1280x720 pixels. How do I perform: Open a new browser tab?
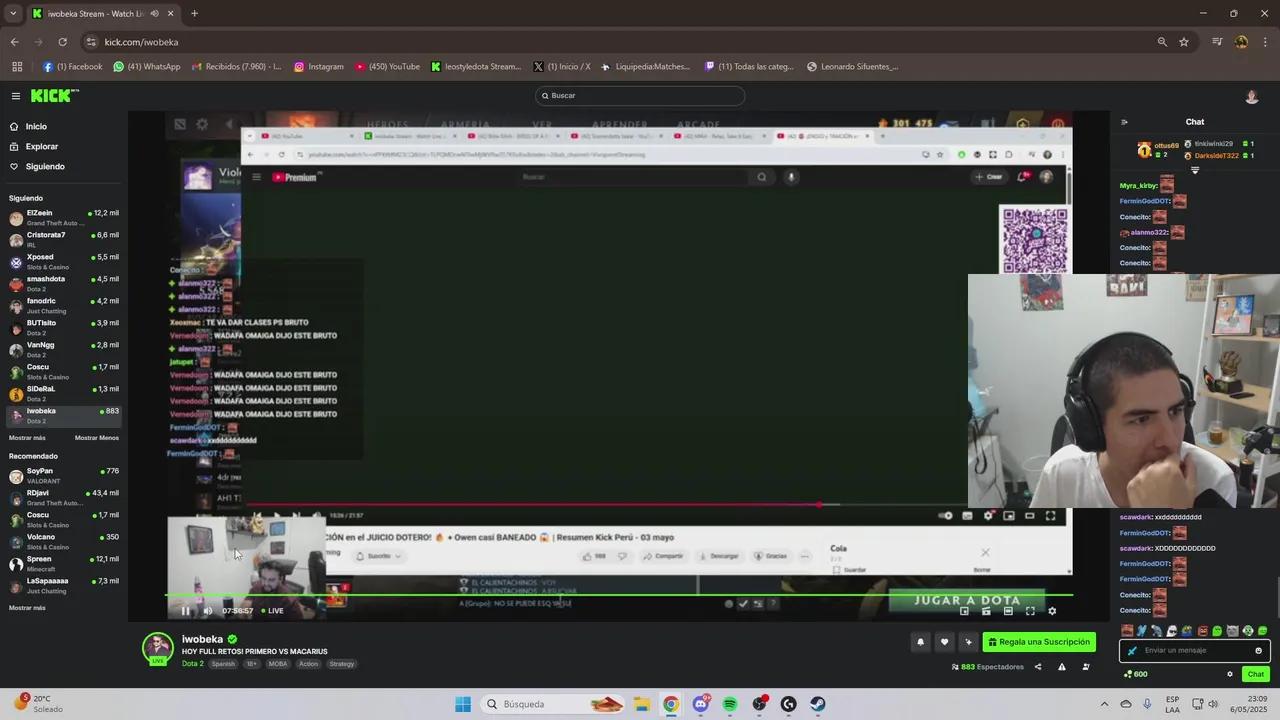point(194,14)
